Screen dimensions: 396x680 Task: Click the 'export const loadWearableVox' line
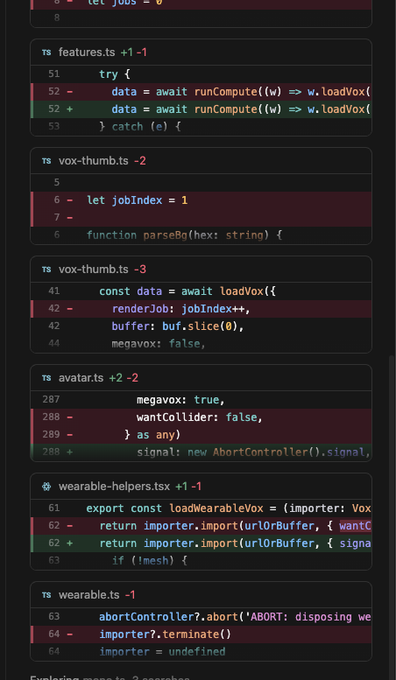(x=201, y=508)
